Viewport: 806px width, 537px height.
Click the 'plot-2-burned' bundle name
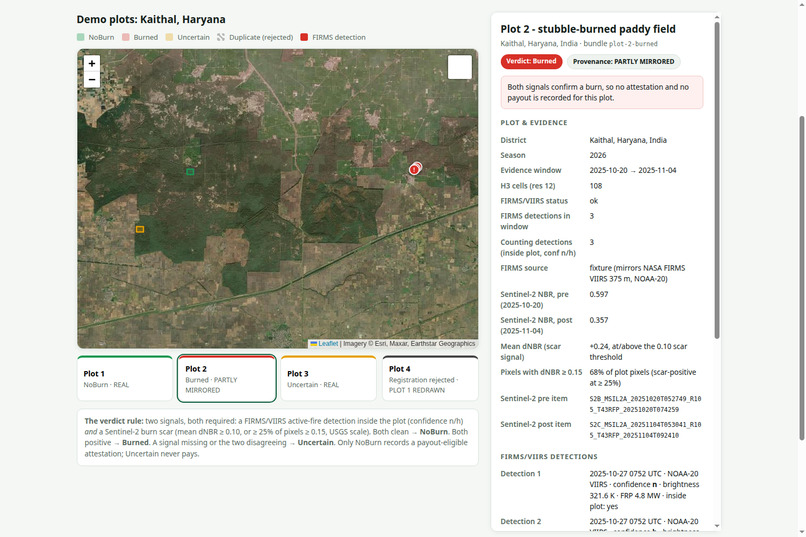click(x=633, y=44)
